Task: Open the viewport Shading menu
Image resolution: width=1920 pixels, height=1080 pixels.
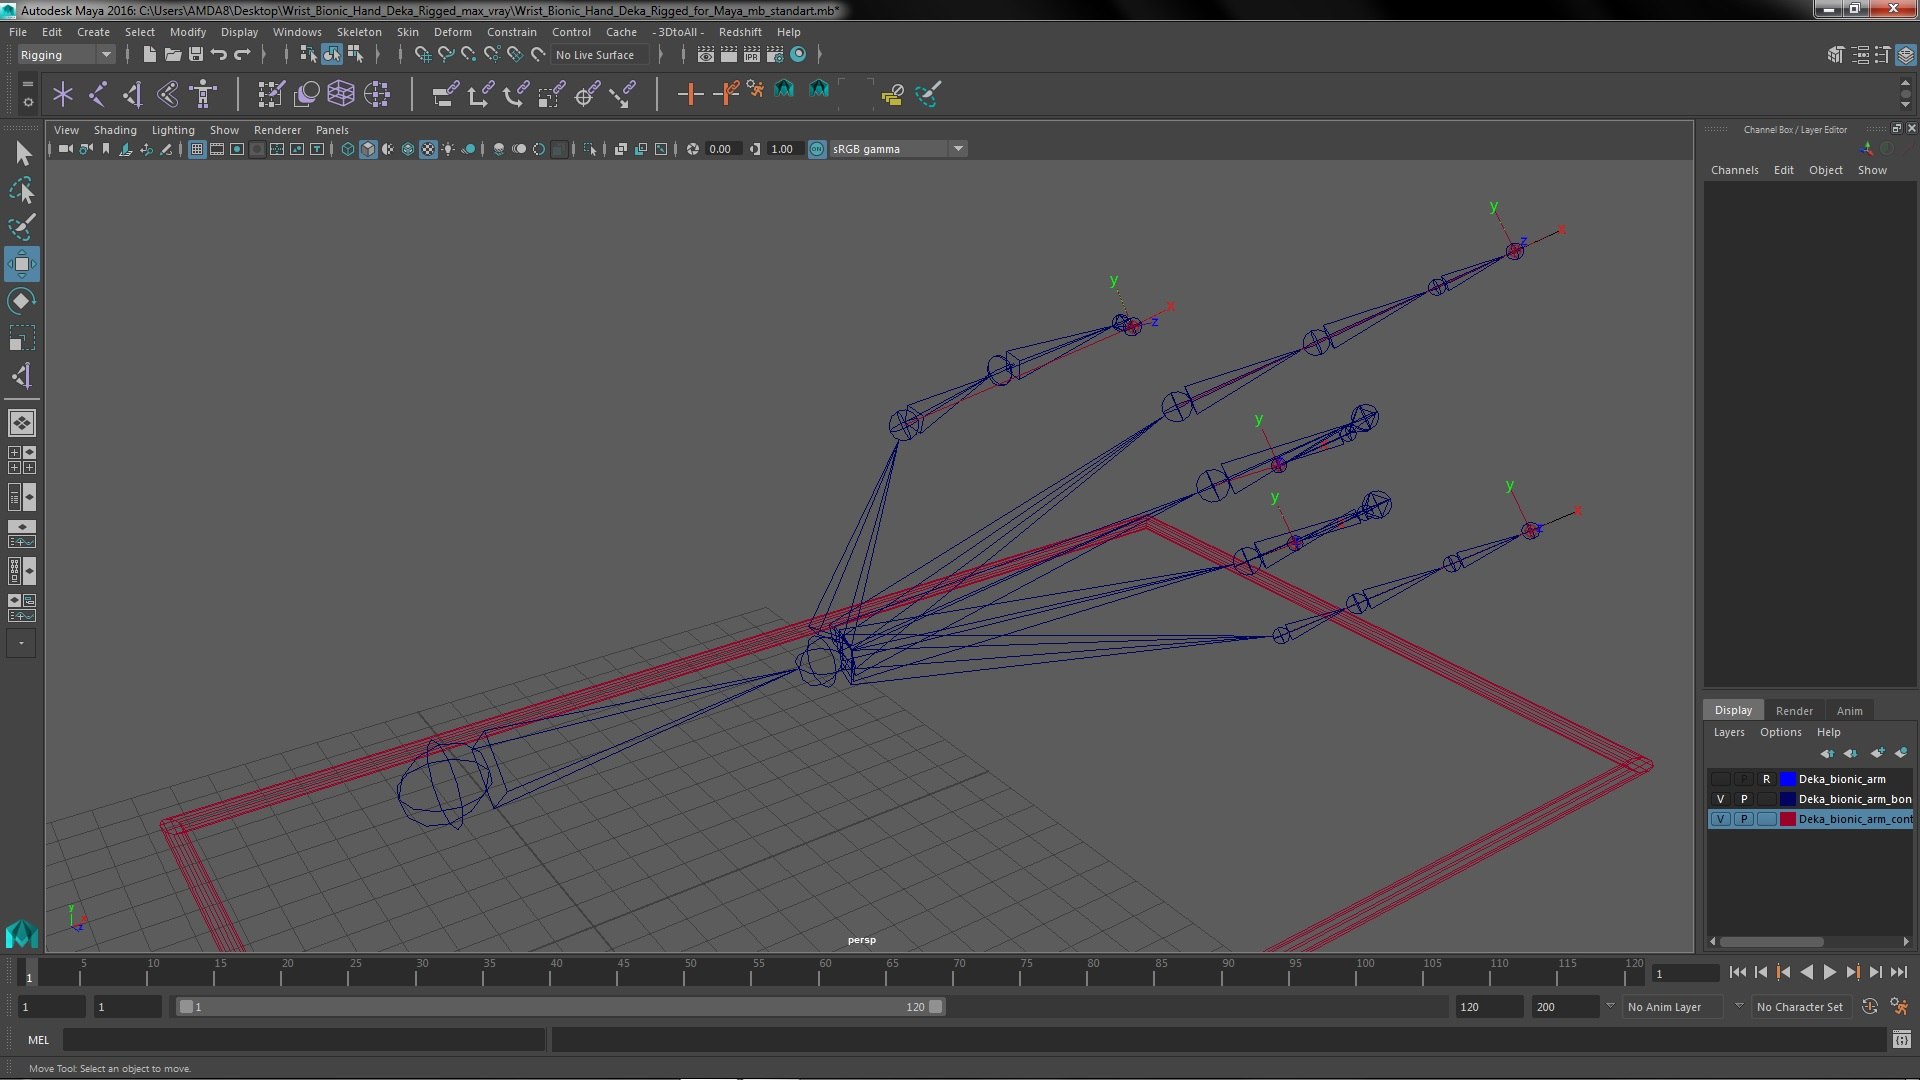Action: pyautogui.click(x=115, y=130)
